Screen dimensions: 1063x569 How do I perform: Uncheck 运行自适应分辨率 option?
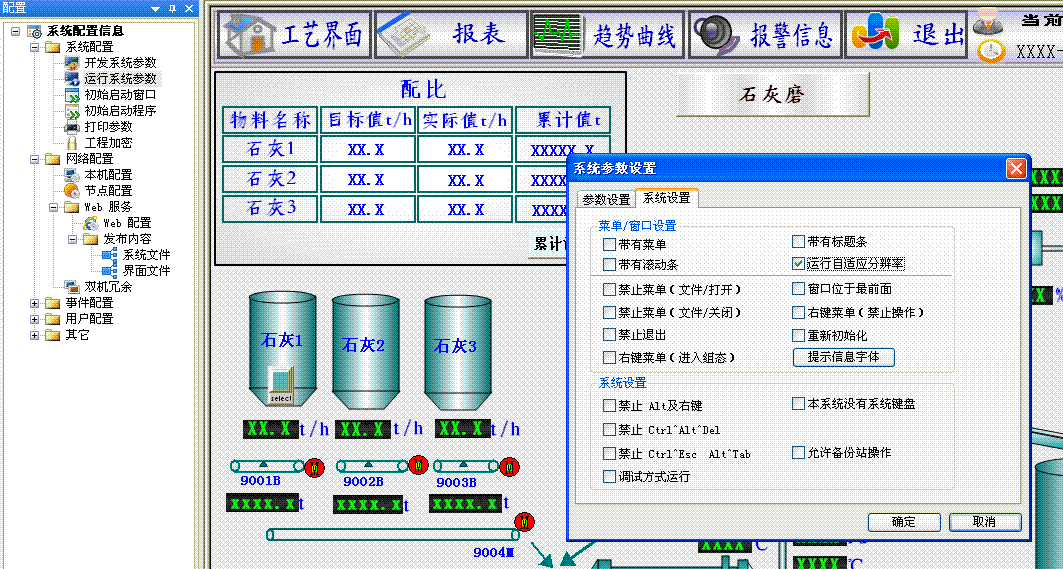point(798,264)
